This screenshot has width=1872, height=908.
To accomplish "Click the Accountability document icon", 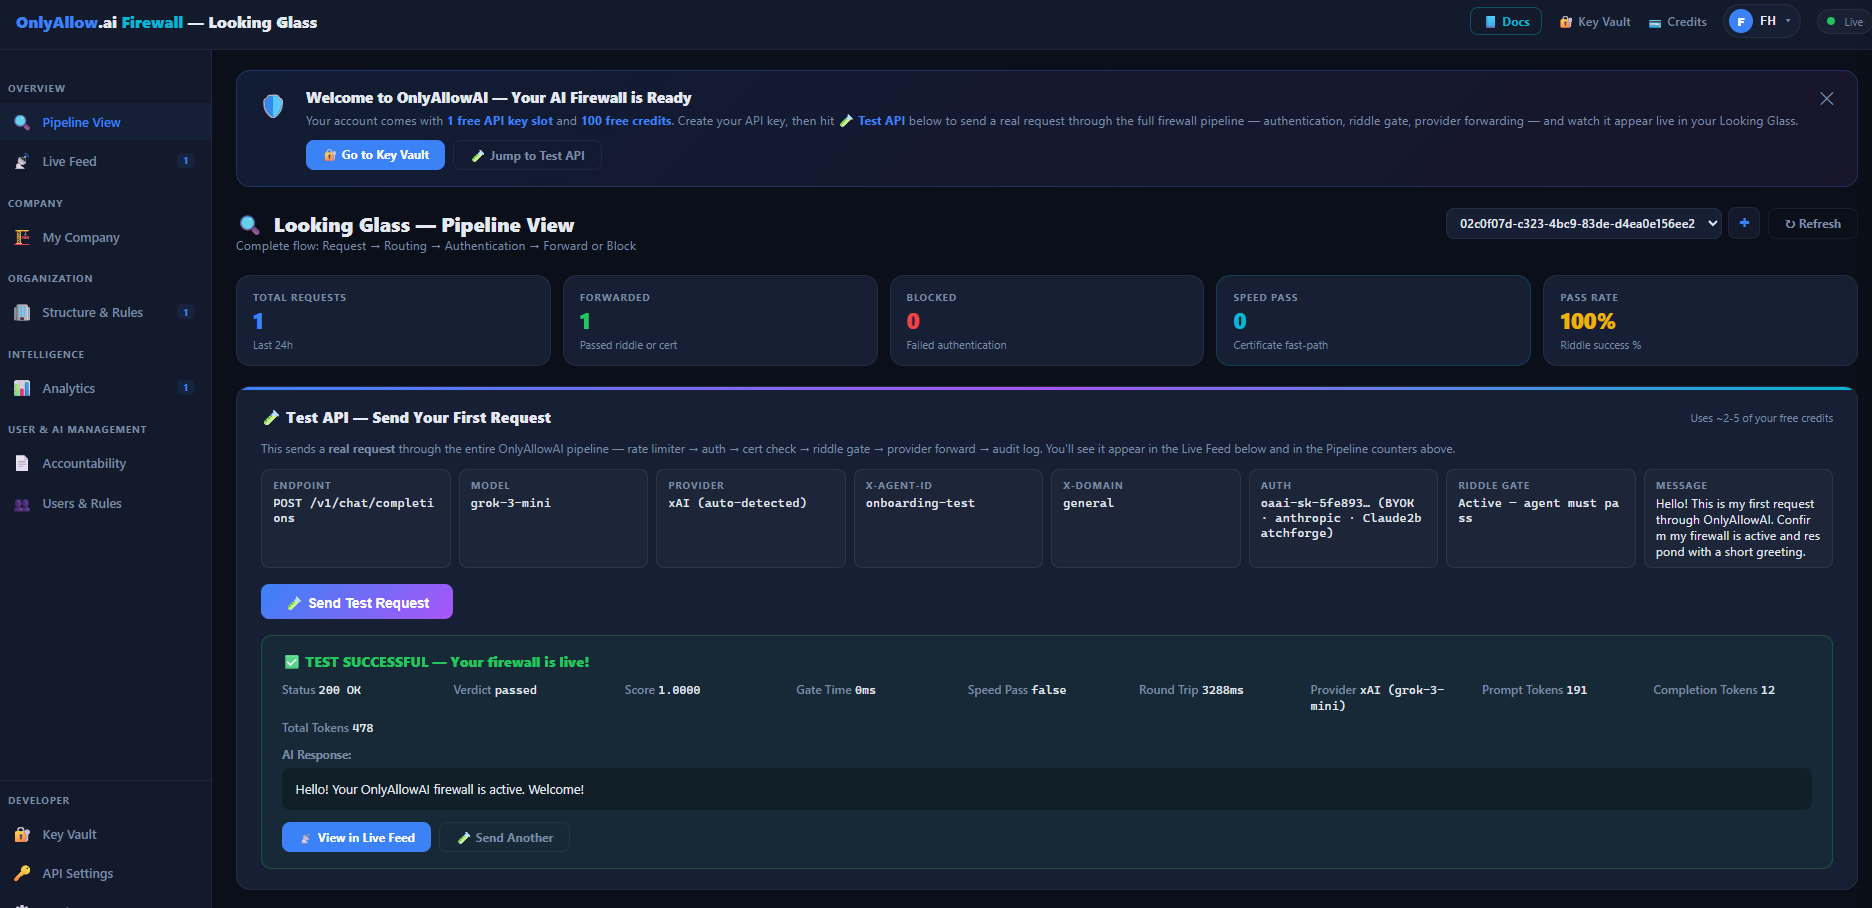I will coord(22,464).
